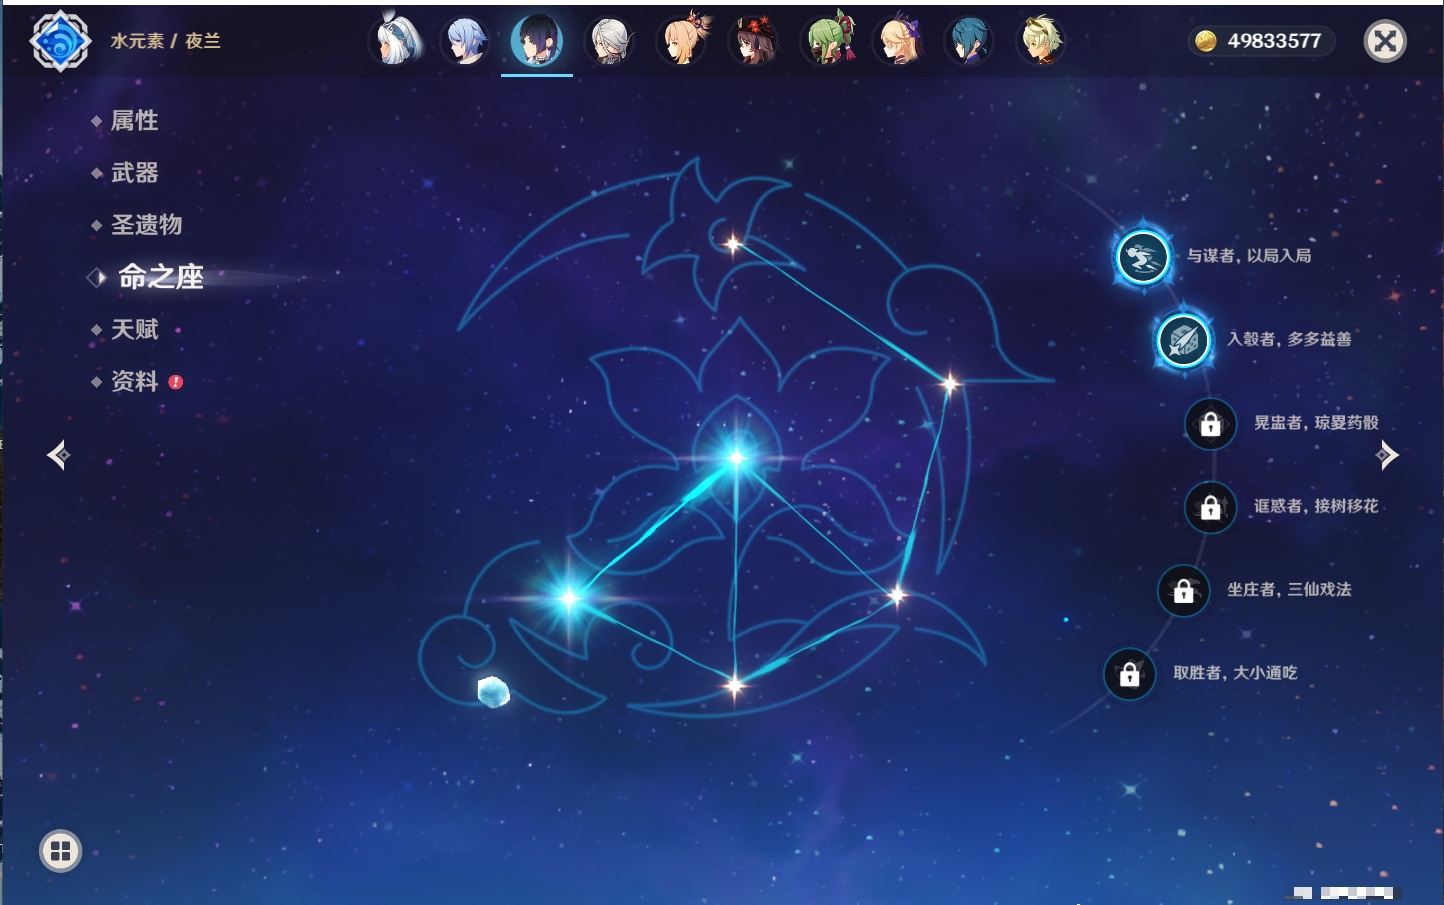Select the green-haired character avatar

pos(827,41)
